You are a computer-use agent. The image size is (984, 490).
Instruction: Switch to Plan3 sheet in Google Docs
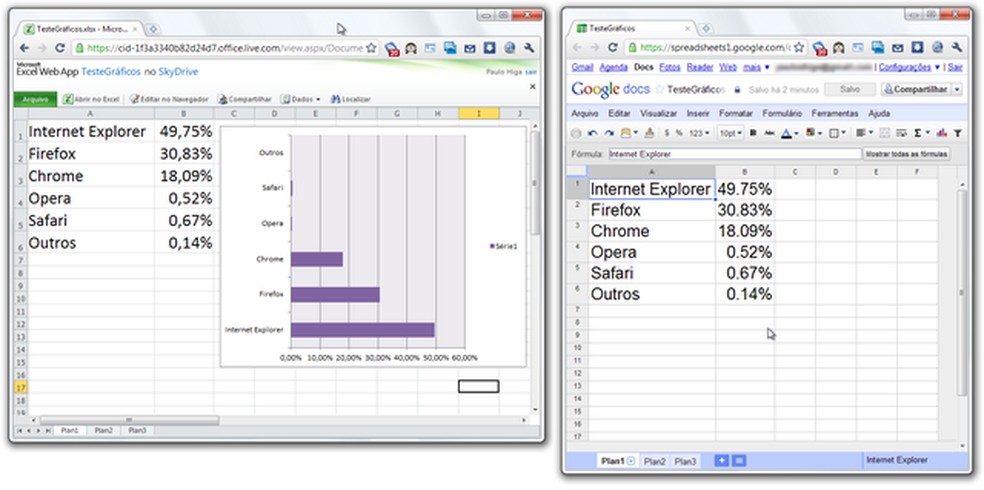(685, 461)
